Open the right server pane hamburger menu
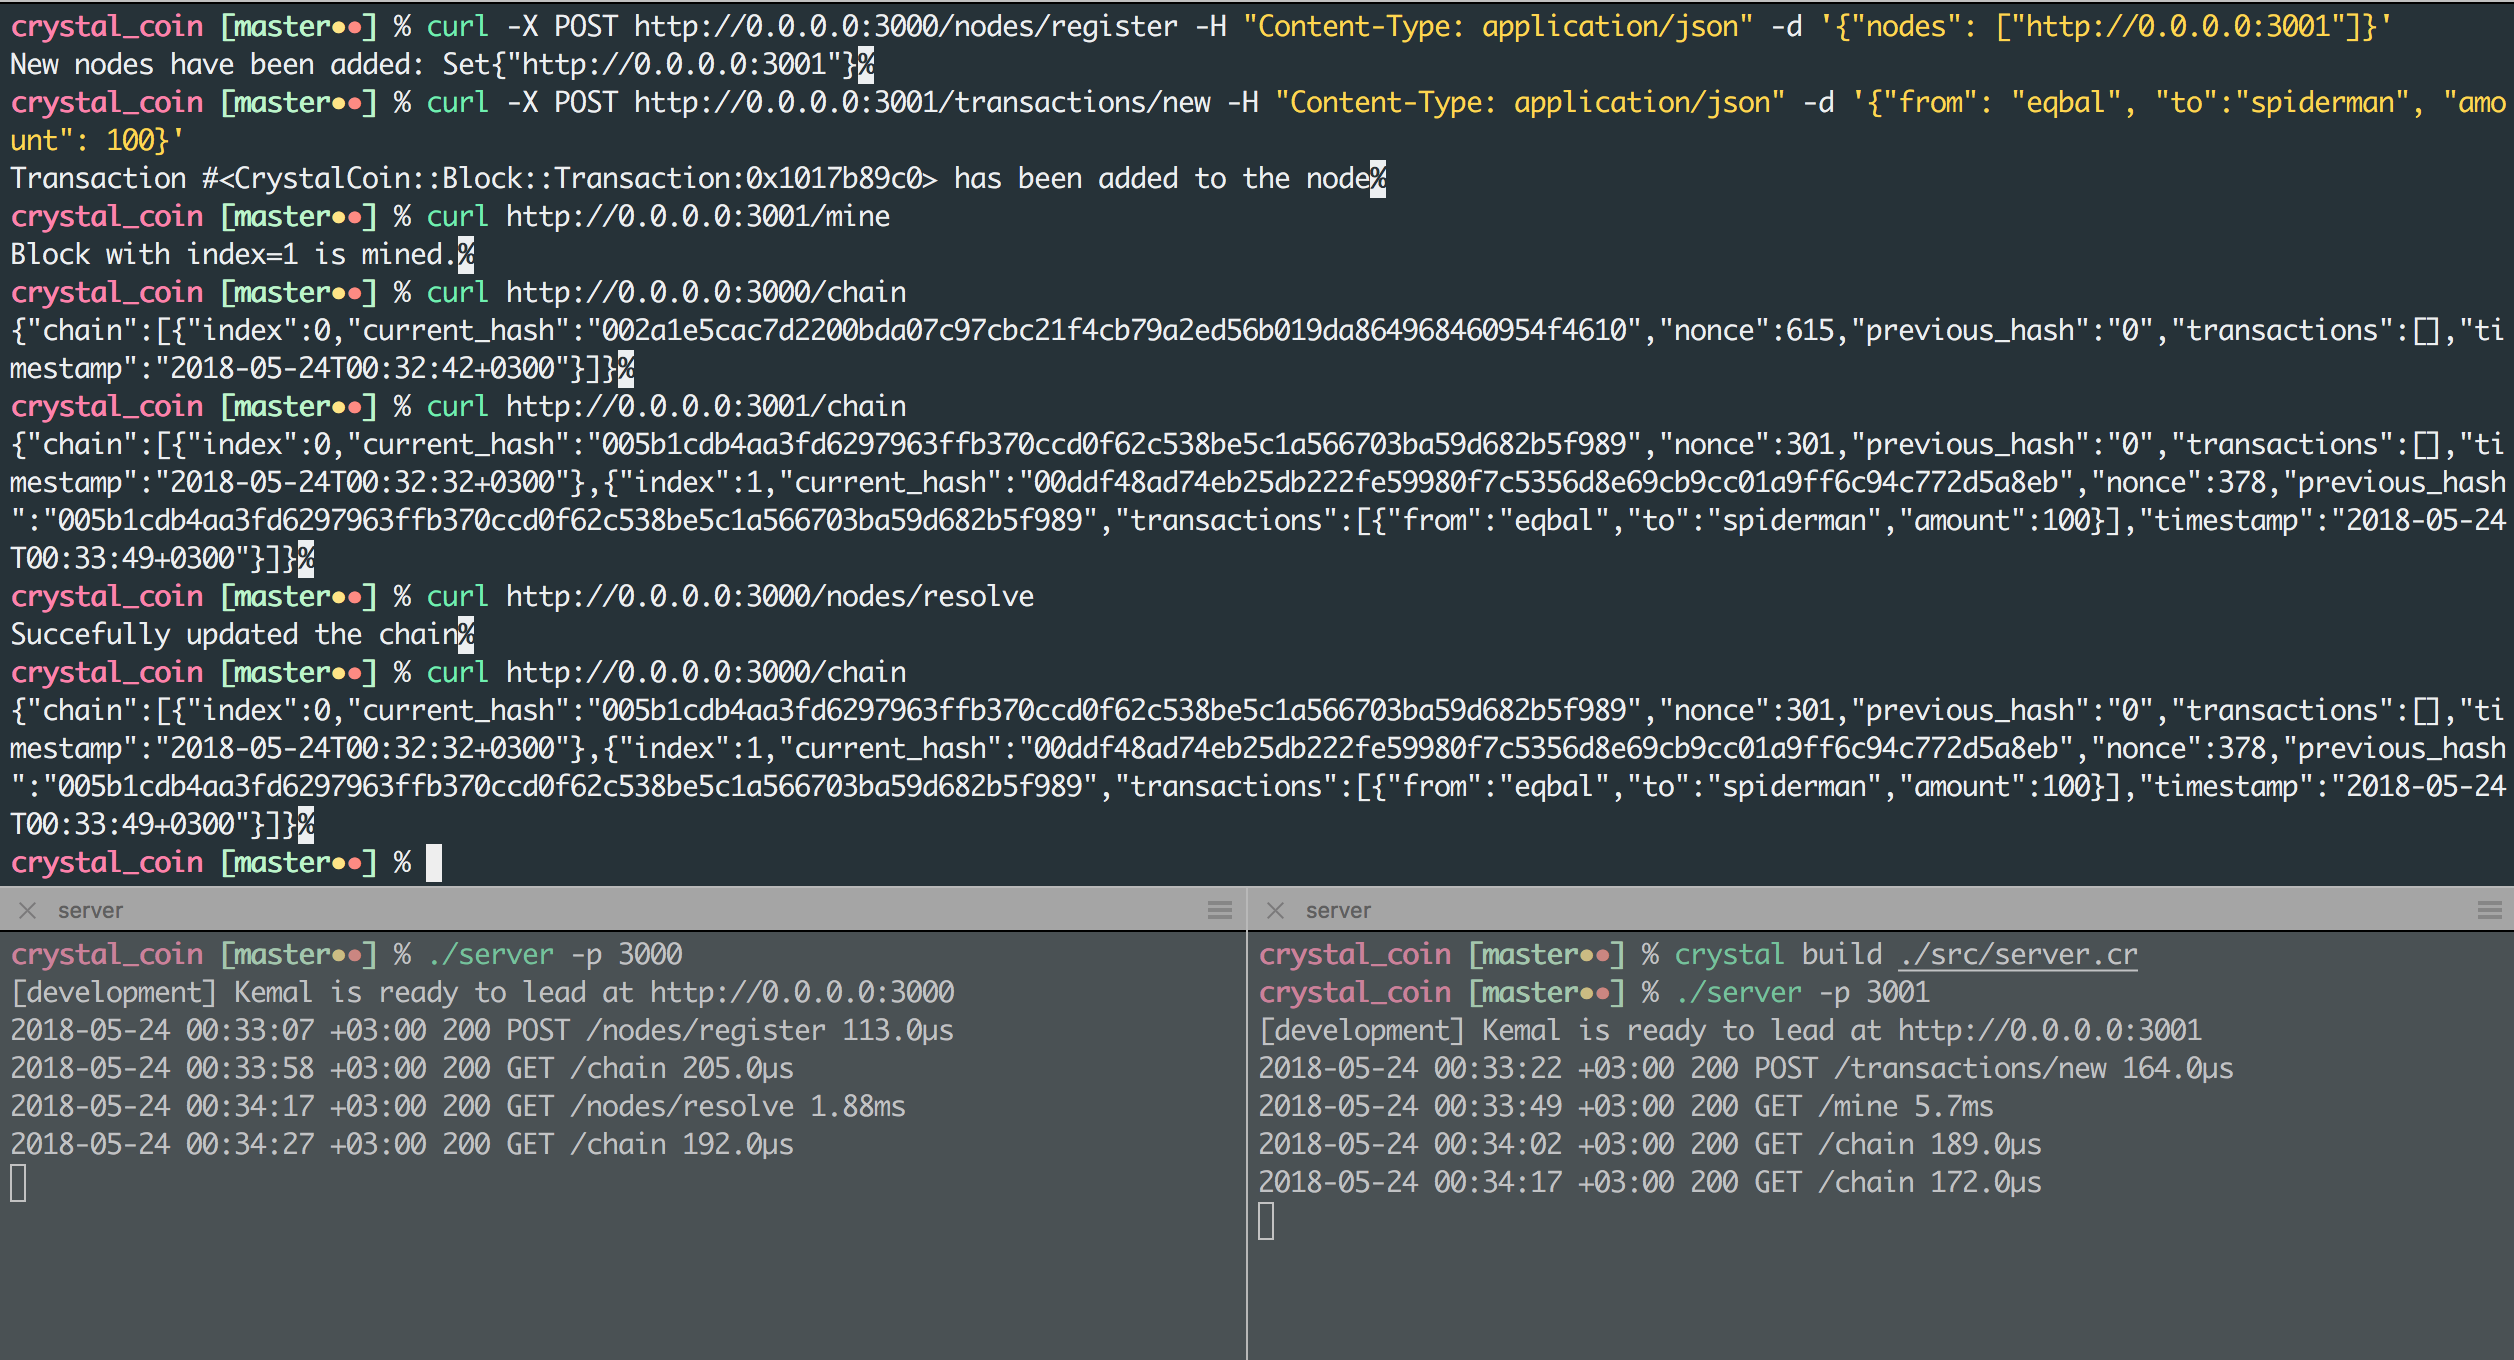The width and height of the screenshot is (2514, 1360). (x=2489, y=910)
